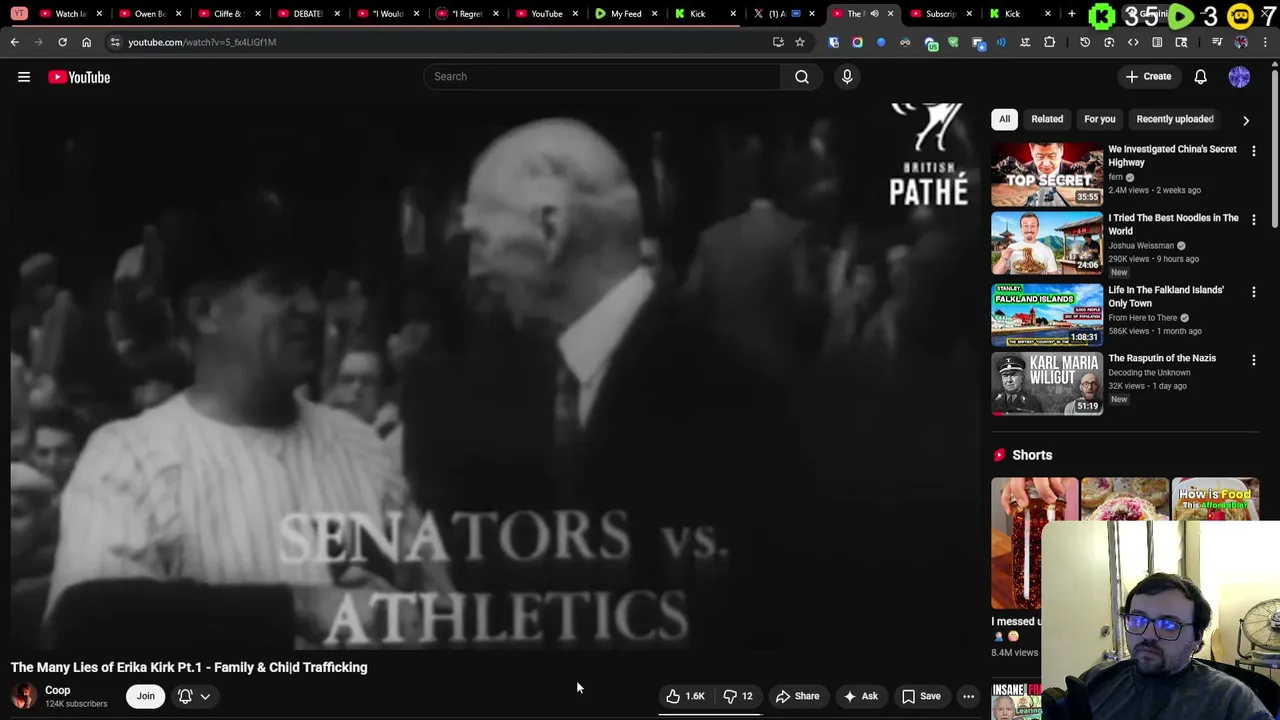Show more filter chips with right chevron
The height and width of the screenshot is (720, 1280).
click(x=1246, y=120)
